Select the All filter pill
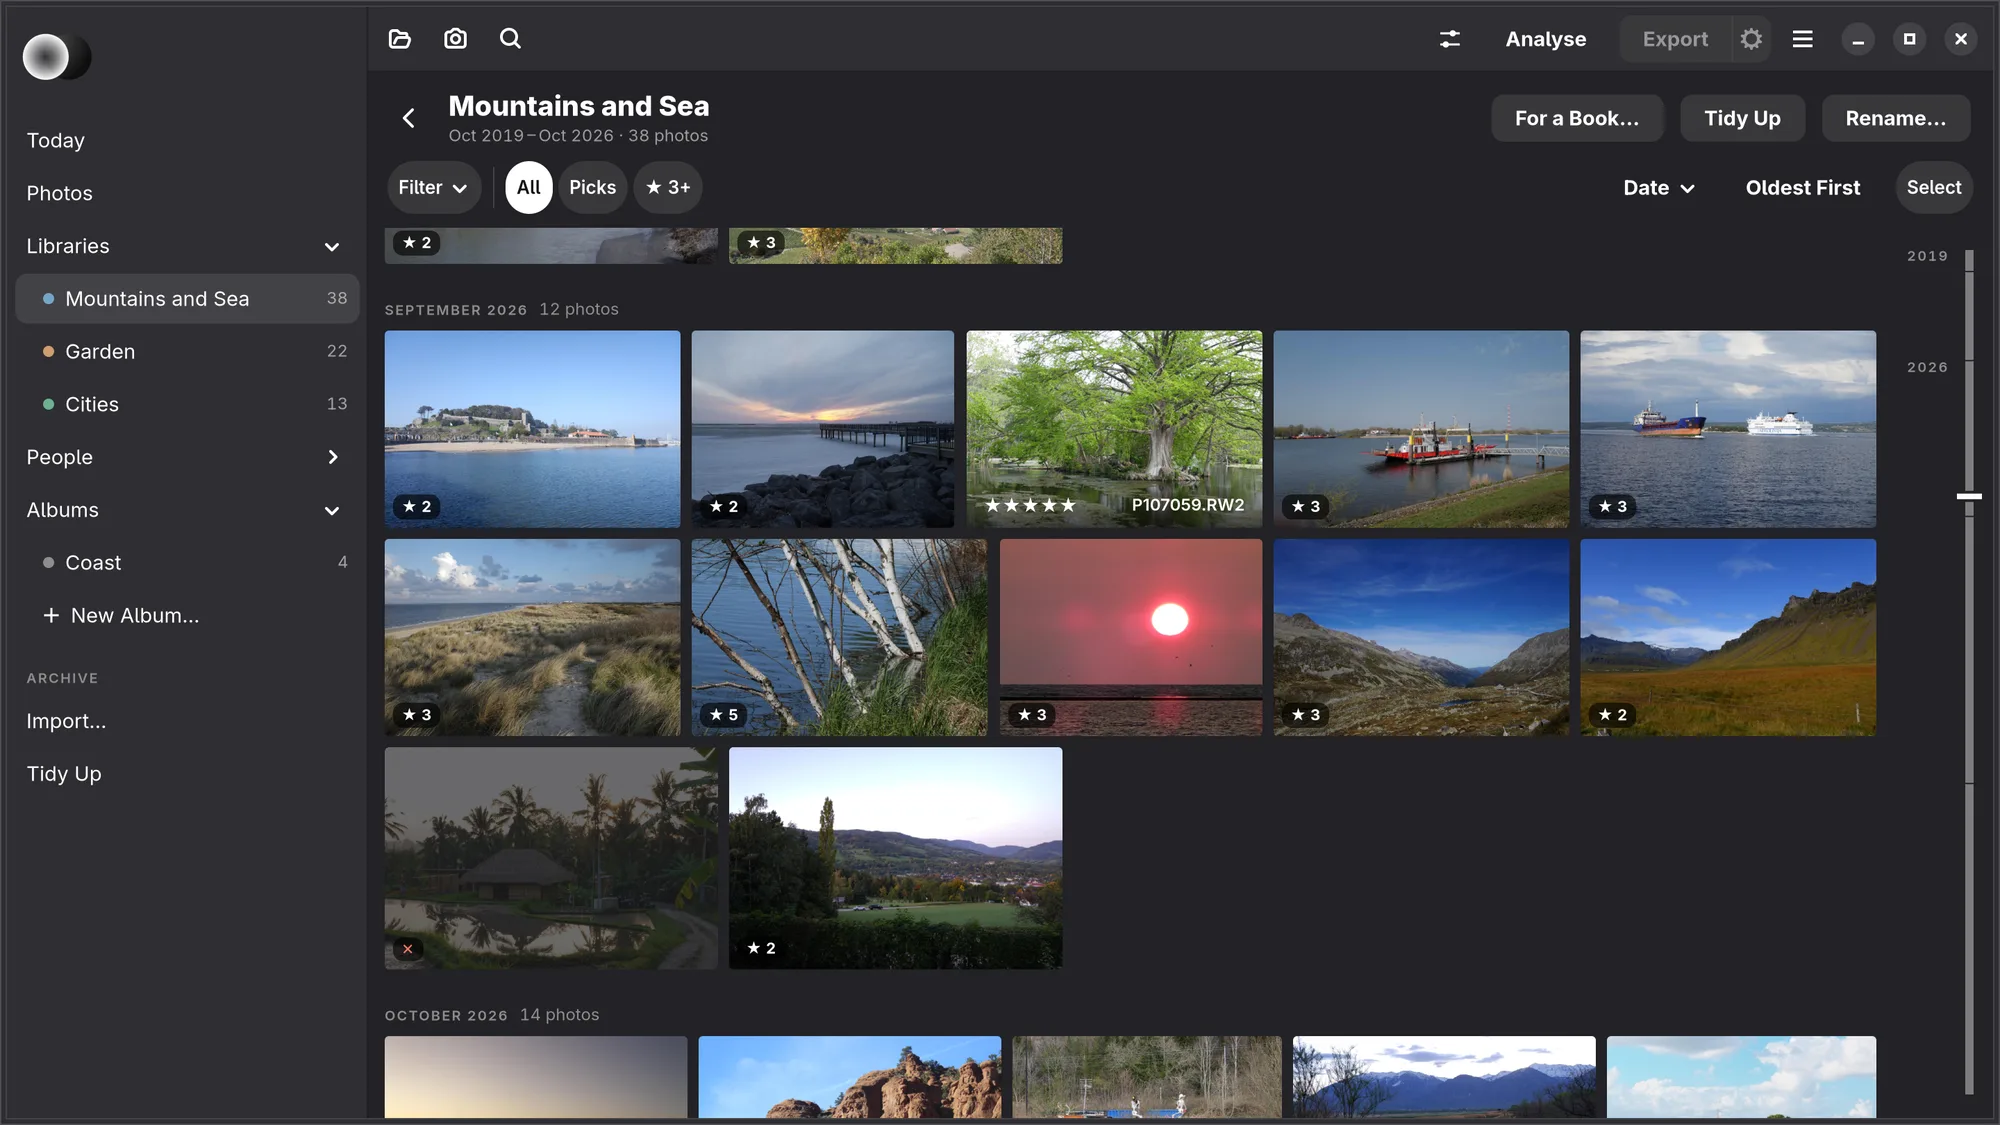The width and height of the screenshot is (2000, 1125). (x=529, y=188)
